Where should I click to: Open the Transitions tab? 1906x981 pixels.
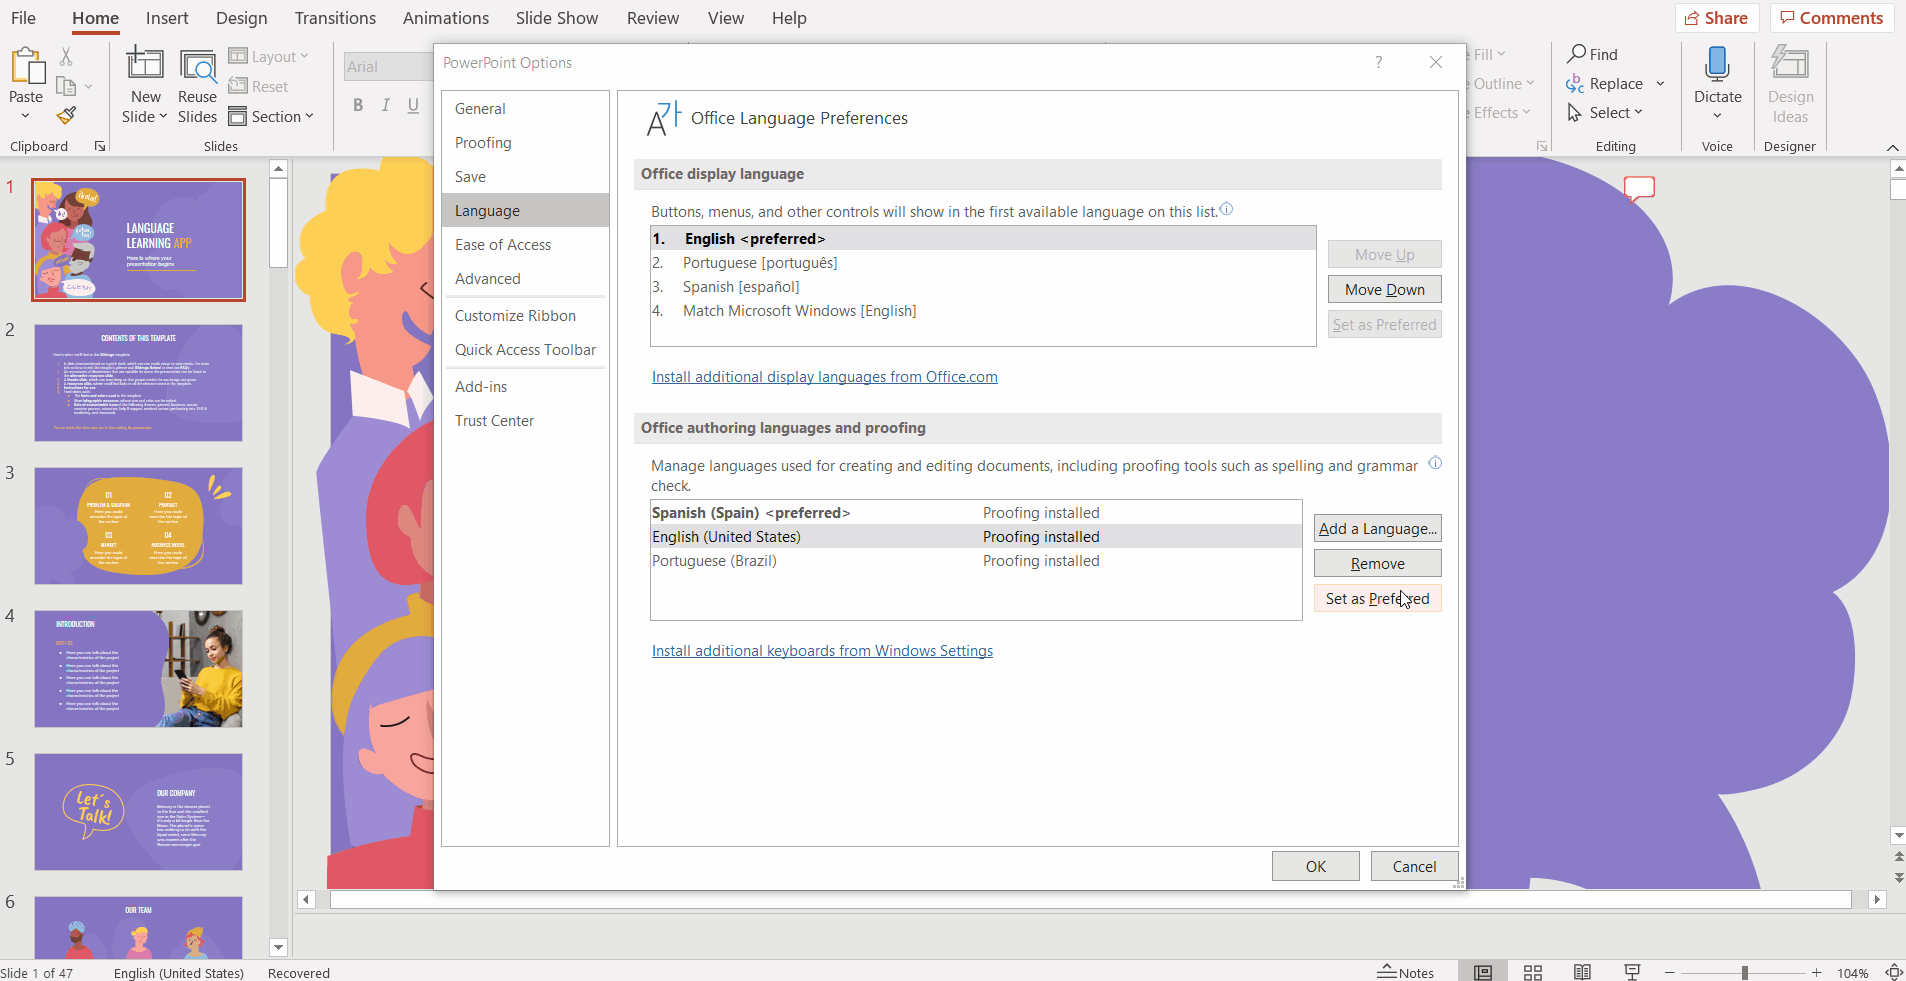[x=334, y=17]
